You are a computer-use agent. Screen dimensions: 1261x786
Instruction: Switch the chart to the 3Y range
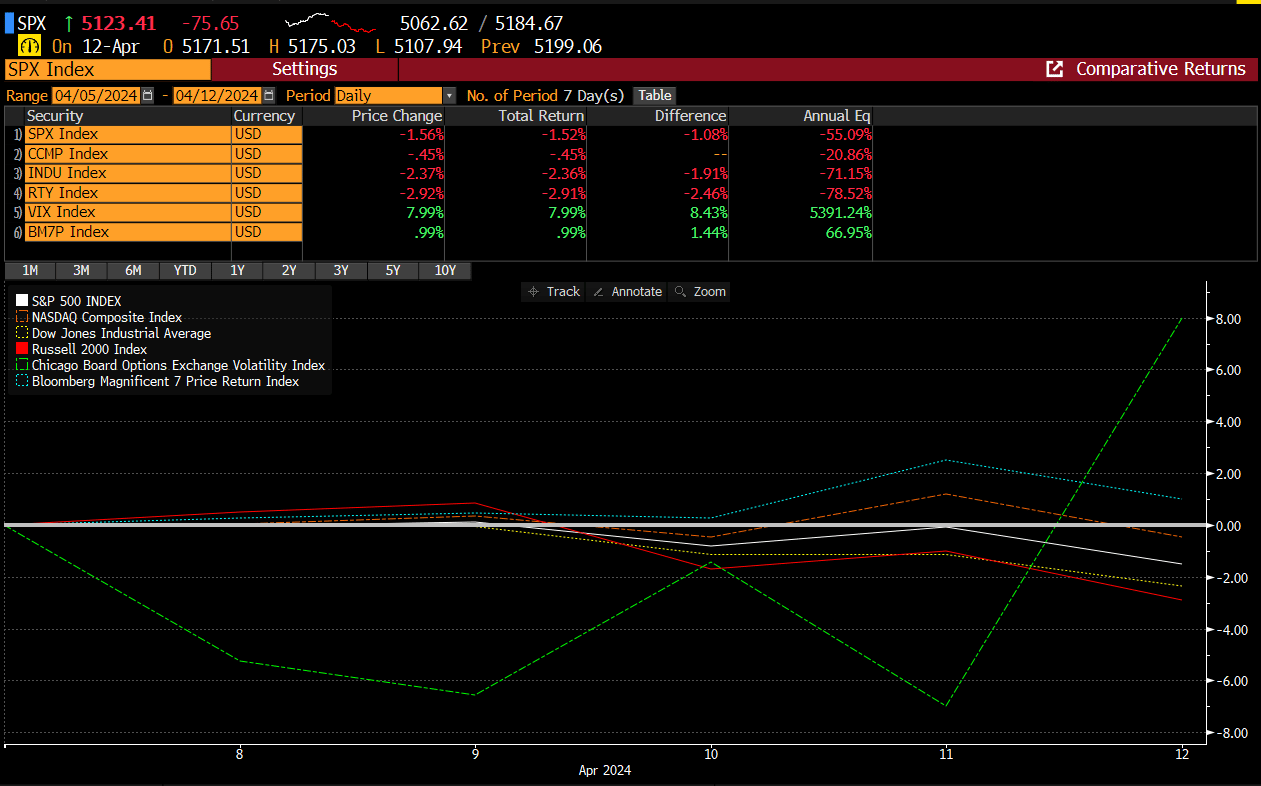[x=341, y=270]
